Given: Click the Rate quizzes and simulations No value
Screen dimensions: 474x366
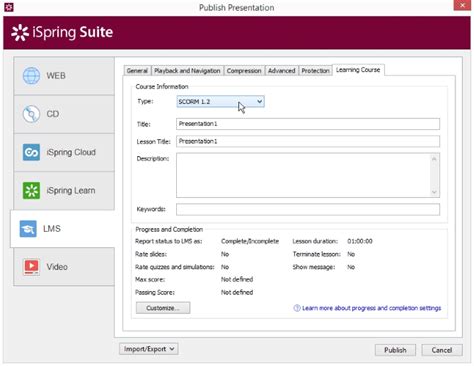Looking at the screenshot, I should [x=225, y=267].
